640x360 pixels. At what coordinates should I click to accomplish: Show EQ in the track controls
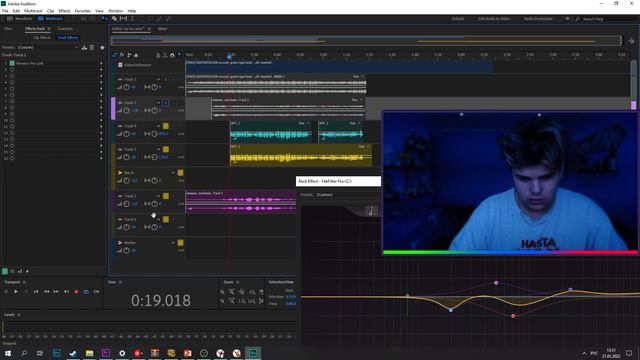[x=136, y=55]
